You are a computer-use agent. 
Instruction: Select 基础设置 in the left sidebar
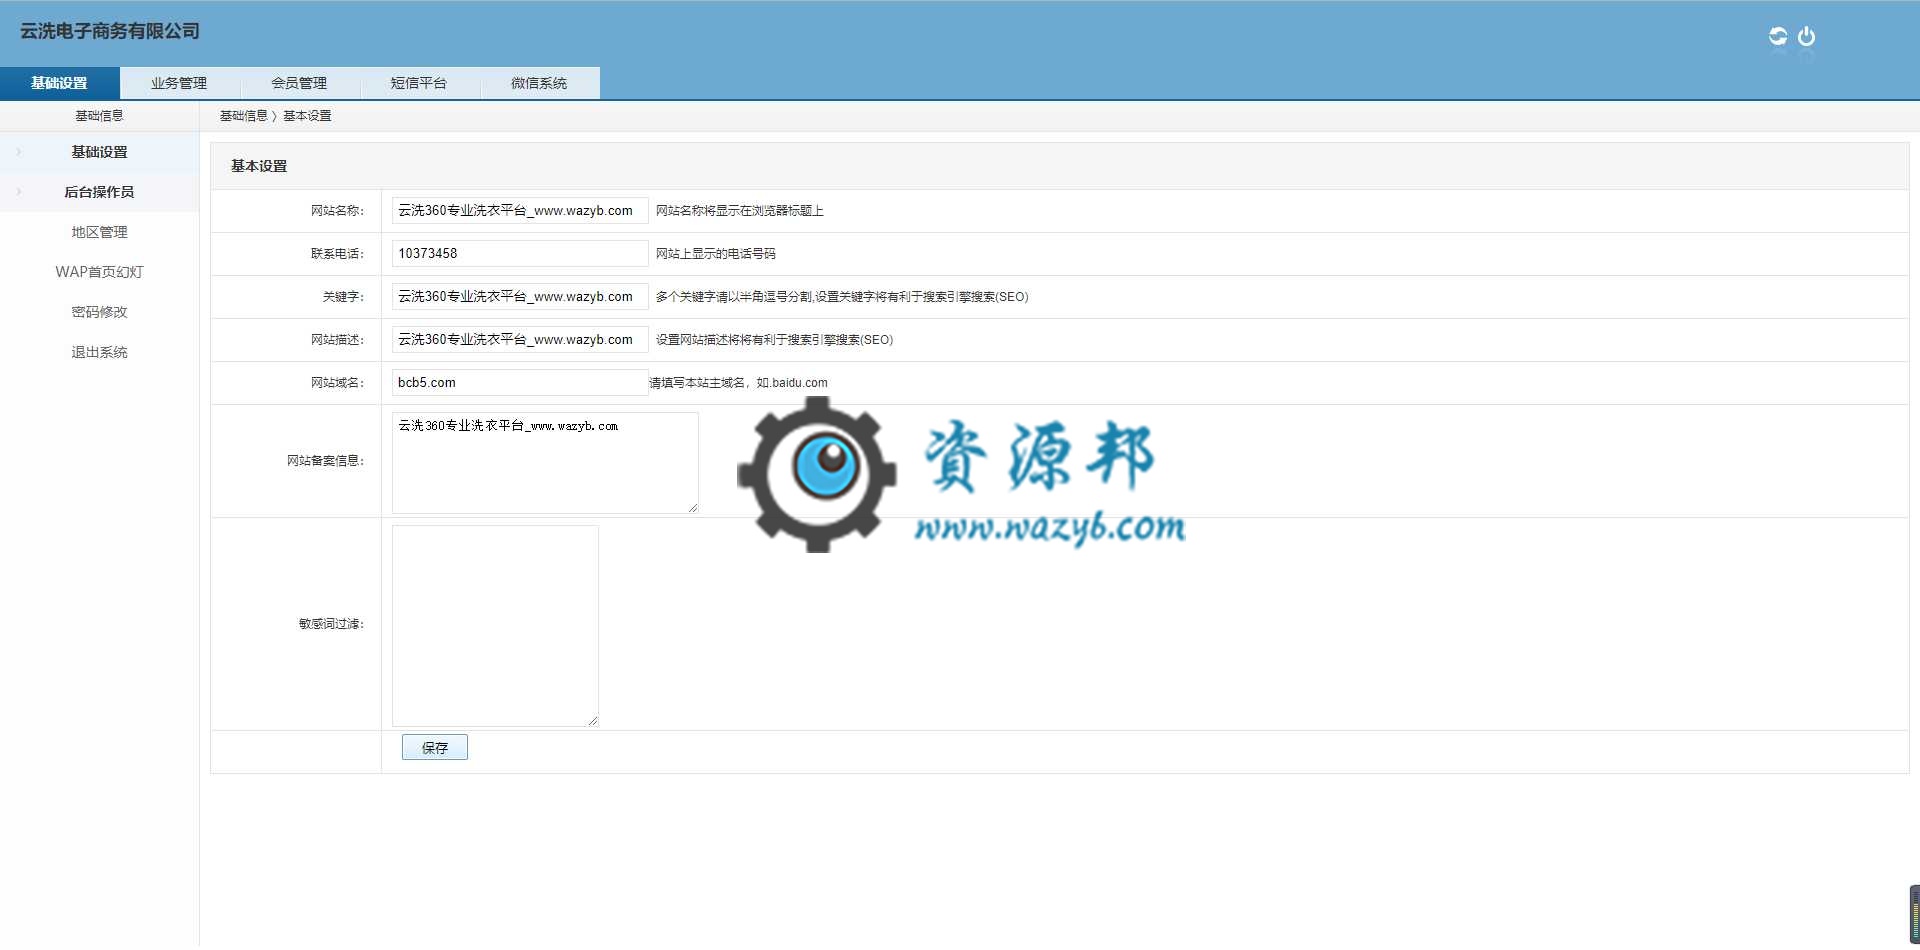pyautogui.click(x=99, y=152)
